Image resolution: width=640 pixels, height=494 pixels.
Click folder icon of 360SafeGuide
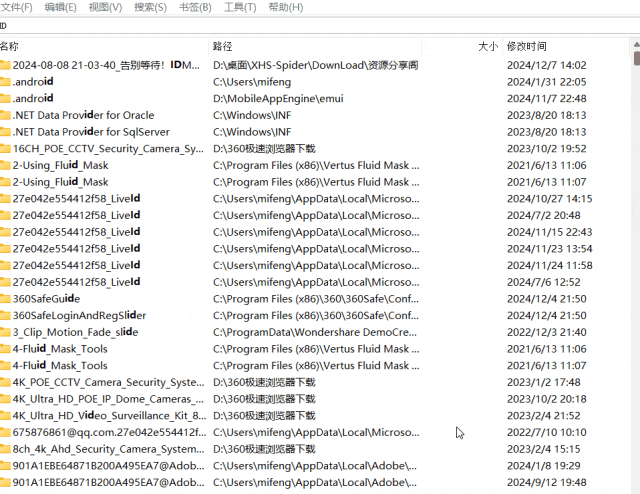pos(5,299)
